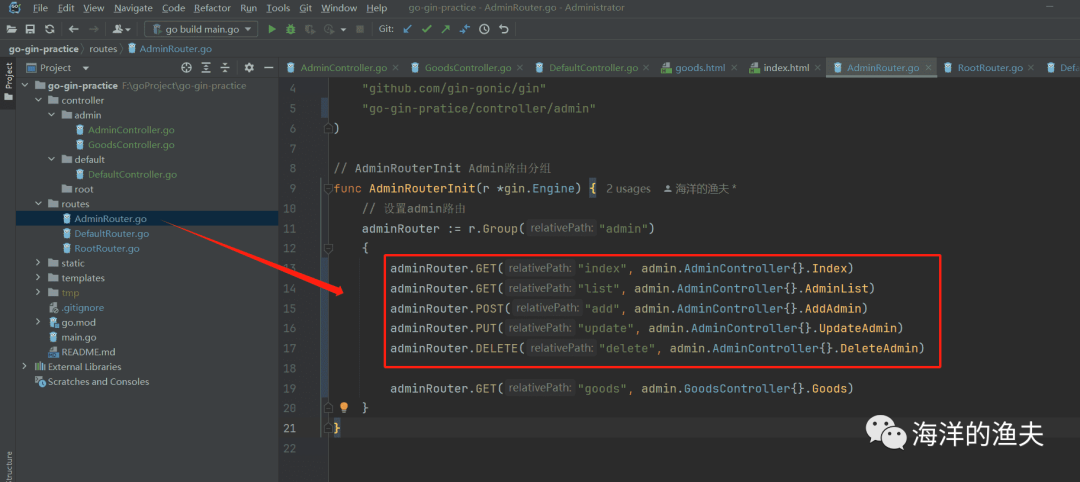Click the Run with Coverage icon
This screenshot has height=482, width=1080.
point(310,29)
